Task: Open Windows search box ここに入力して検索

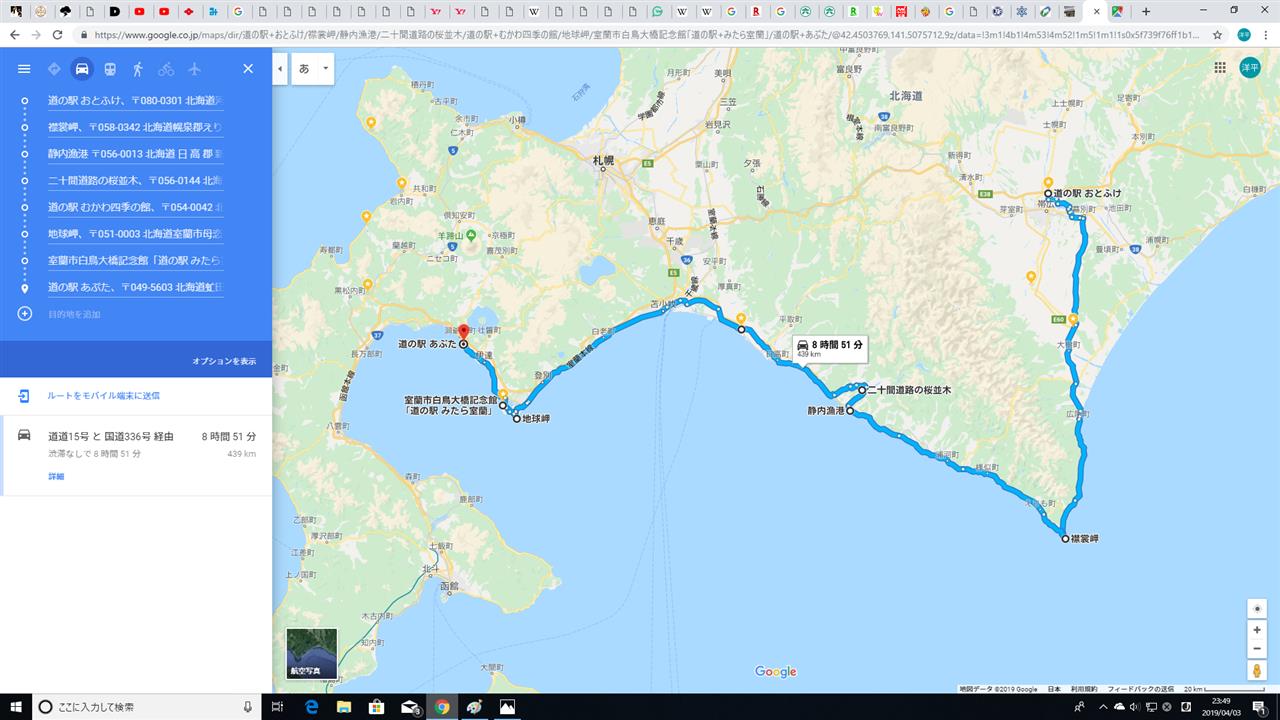Action: pos(146,707)
